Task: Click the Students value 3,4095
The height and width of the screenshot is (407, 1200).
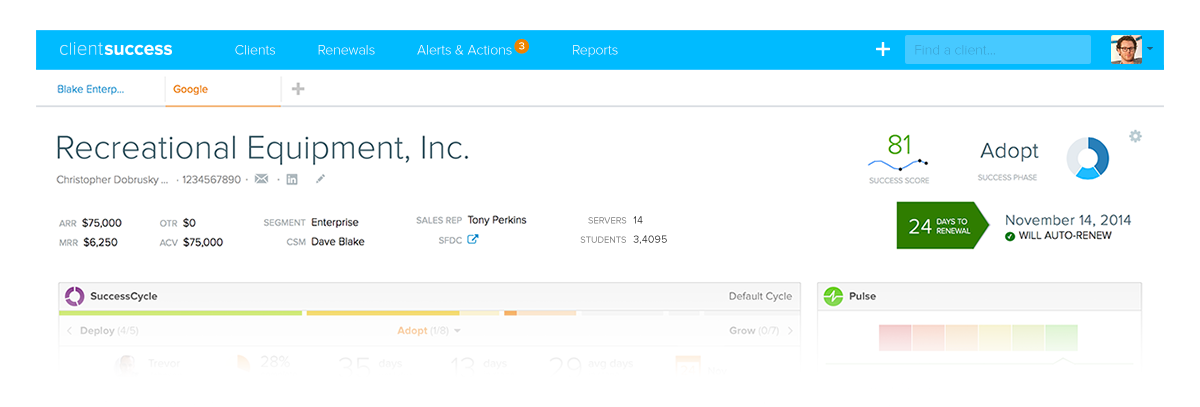Action: tap(650, 240)
